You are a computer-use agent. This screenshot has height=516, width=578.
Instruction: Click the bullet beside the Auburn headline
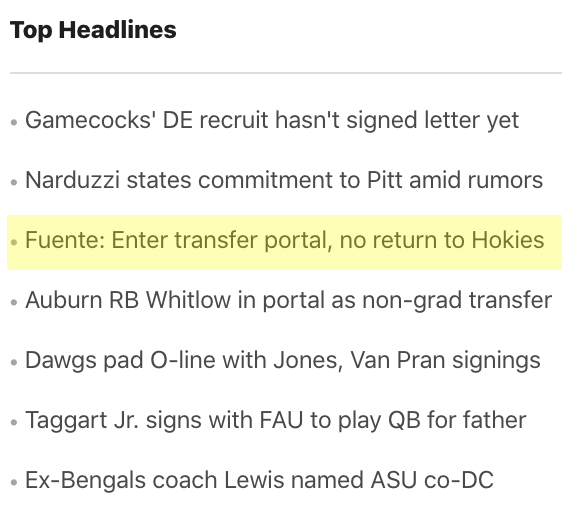[14, 302]
